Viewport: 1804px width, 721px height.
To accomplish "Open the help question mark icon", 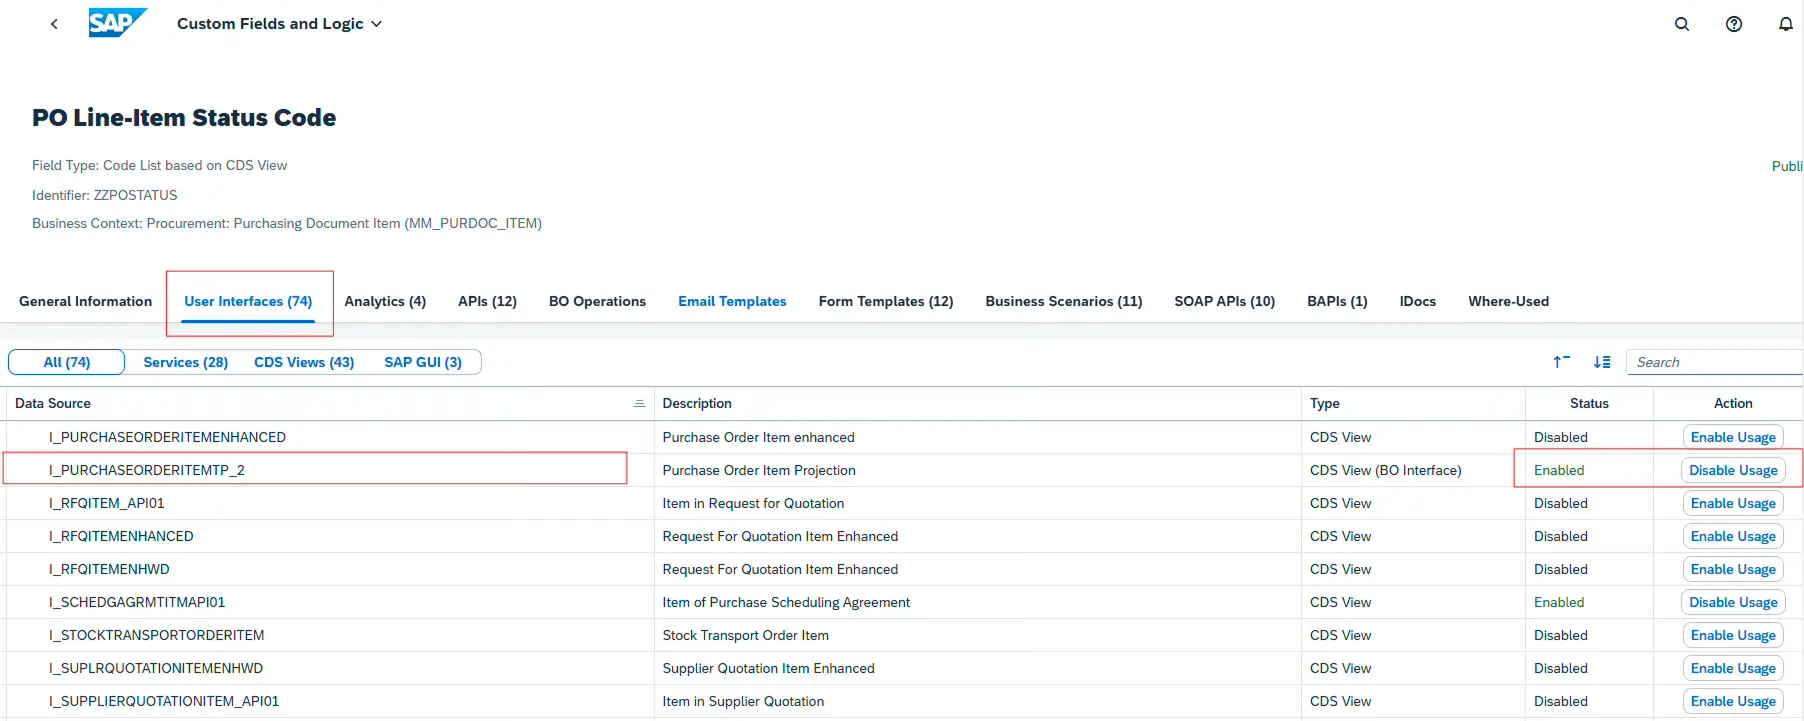I will pos(1734,24).
